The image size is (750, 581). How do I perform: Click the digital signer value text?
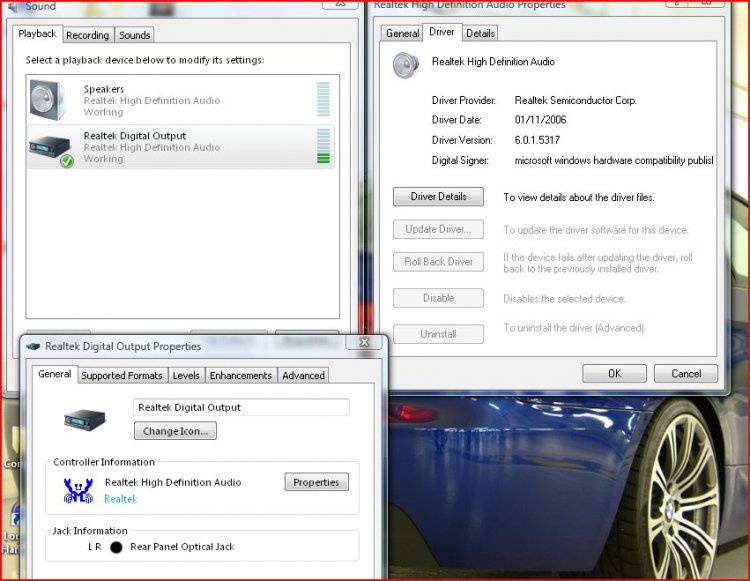coord(614,160)
